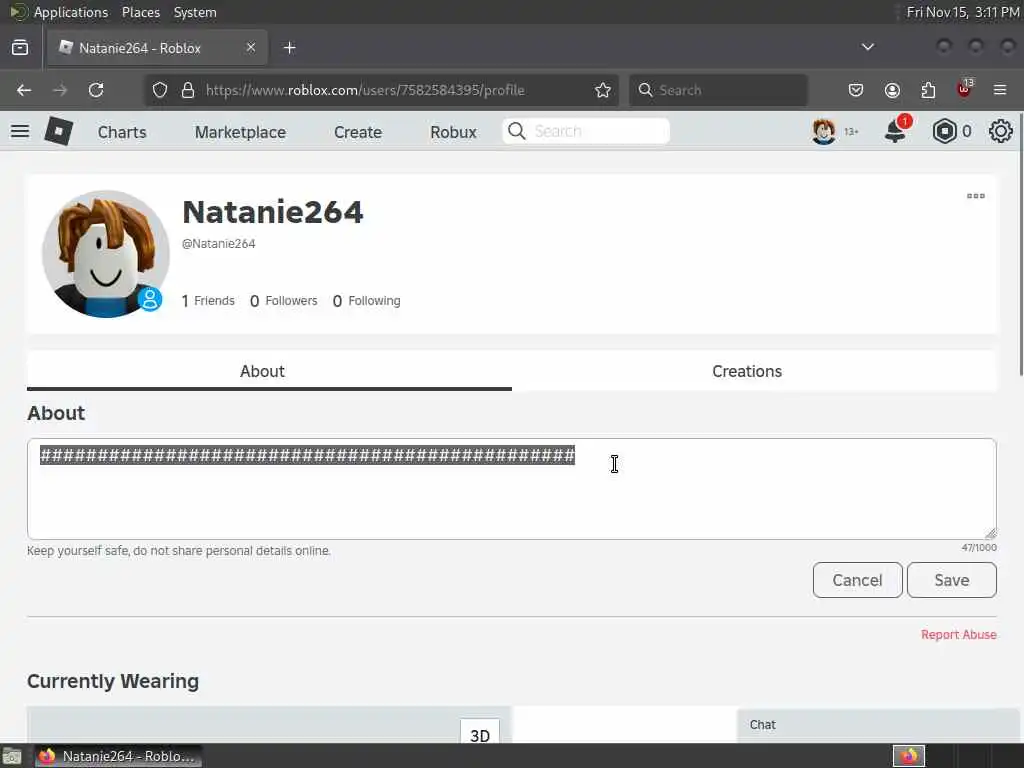Open the Robux balance icon
The height and width of the screenshot is (768, 1024).
coord(944,131)
